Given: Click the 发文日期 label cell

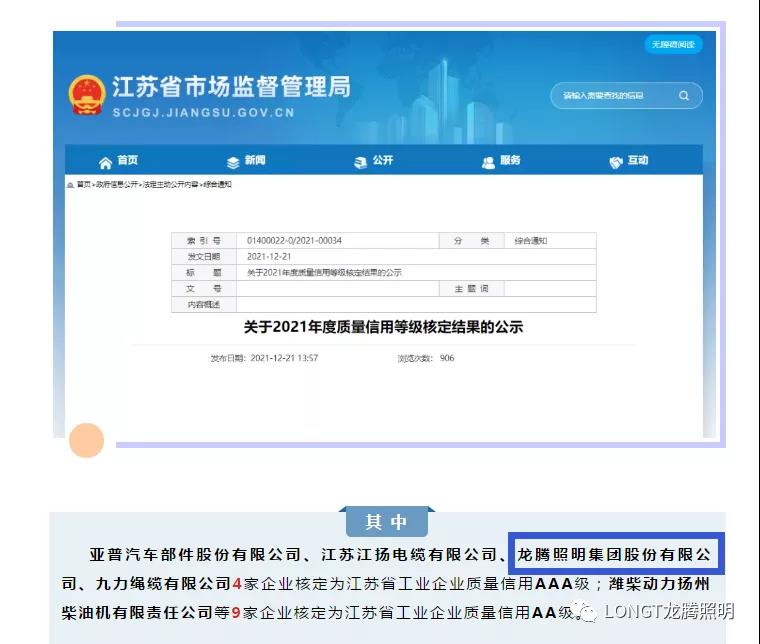Looking at the screenshot, I should tap(204, 257).
